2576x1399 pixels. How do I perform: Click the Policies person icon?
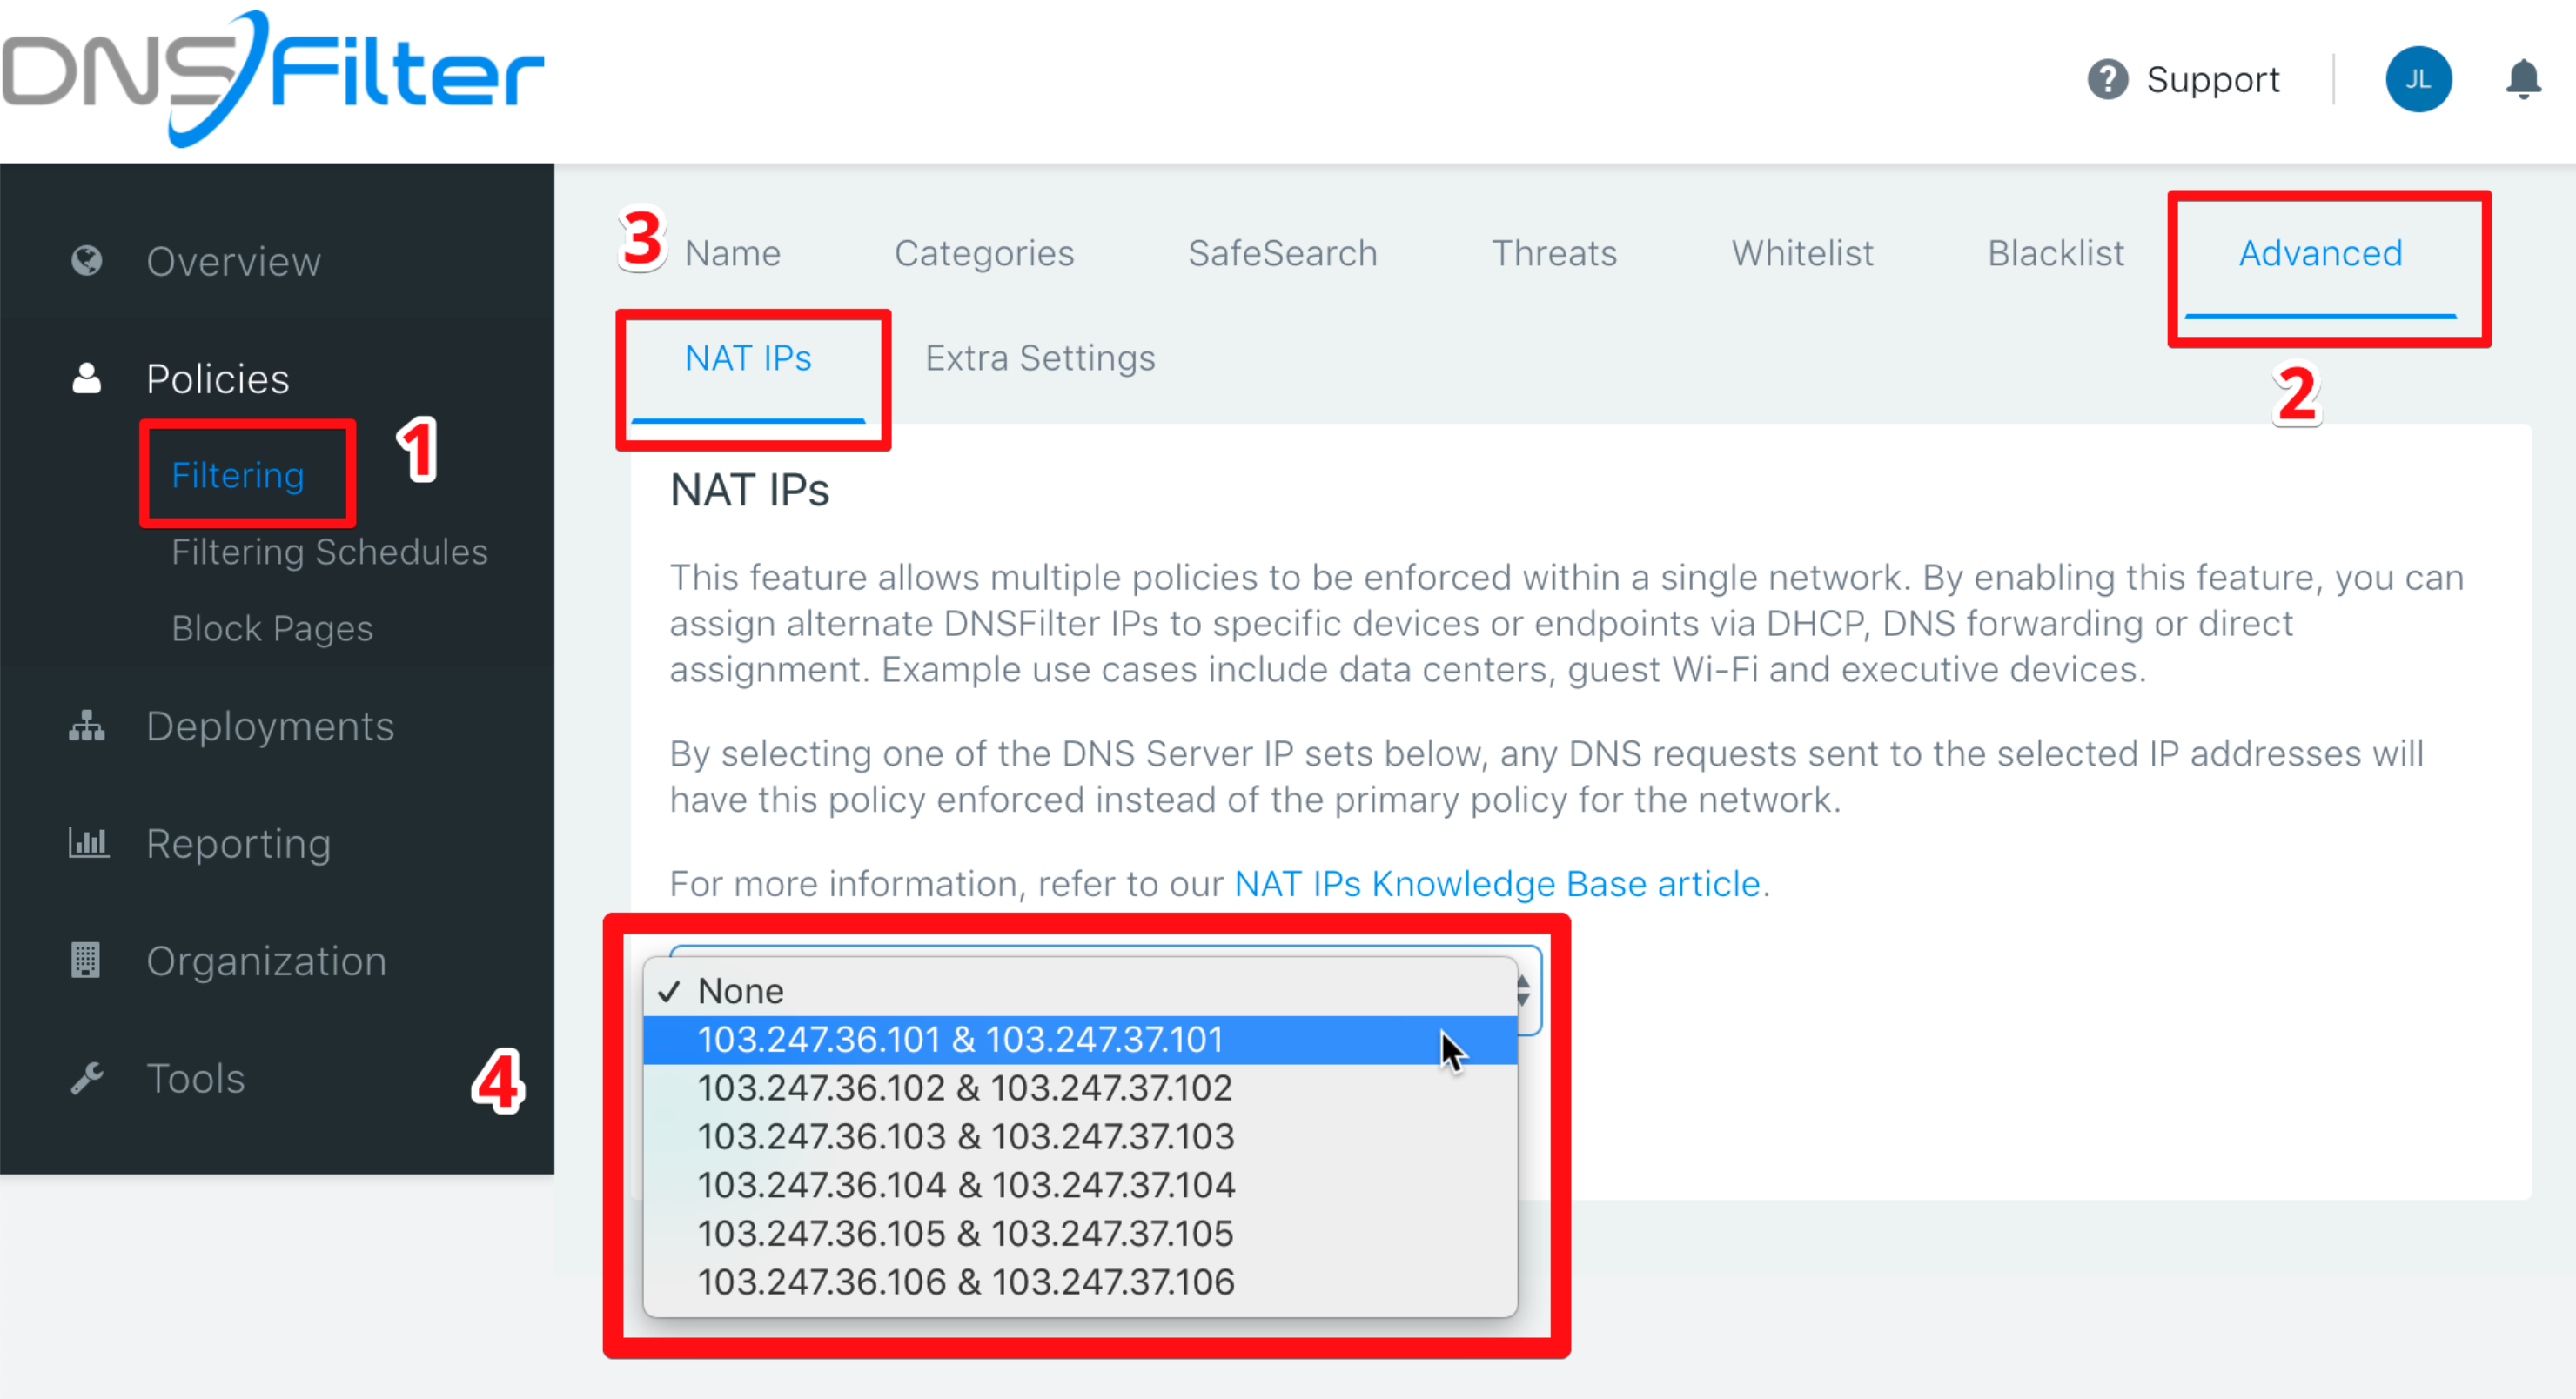click(87, 379)
